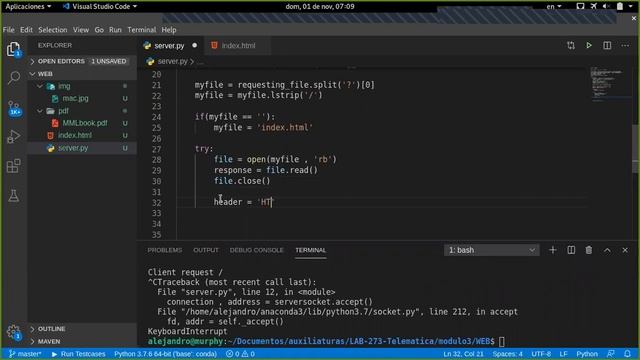Select the server.py editor tab
This screenshot has height=360, width=640.
(170, 45)
